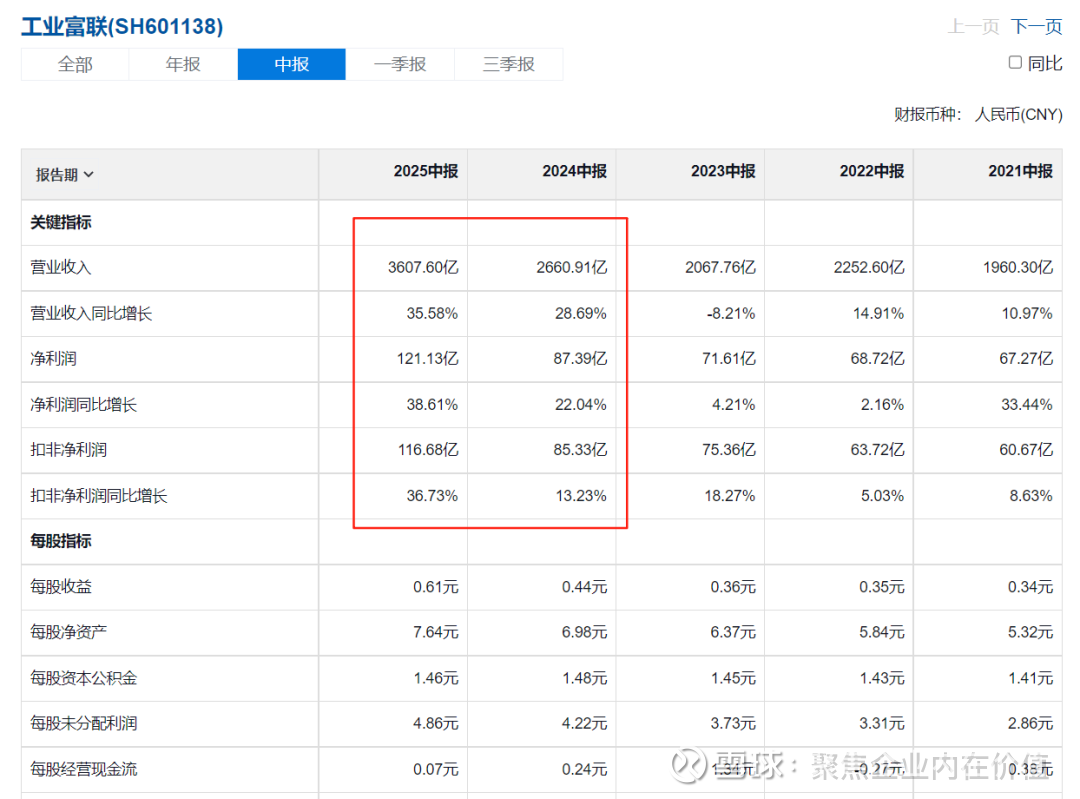1080x799 pixels.
Task: Click the 2025中报 column header
Action: (x=426, y=171)
